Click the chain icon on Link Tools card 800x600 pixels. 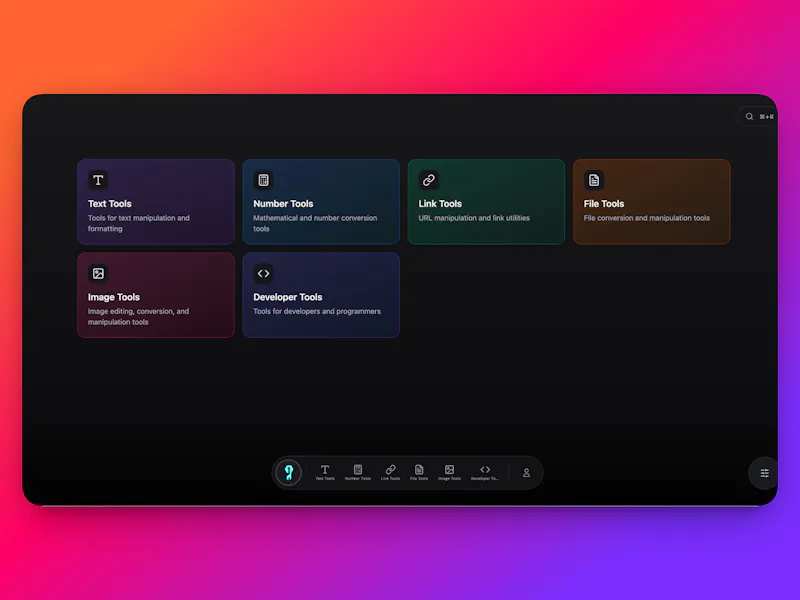tap(429, 180)
